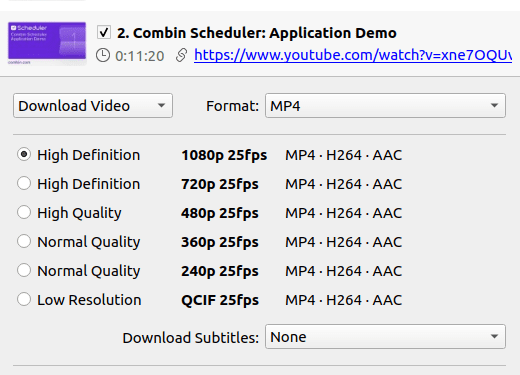Click the 'Download Subtitles:' label
This screenshot has height=375, width=520.
[191, 338]
